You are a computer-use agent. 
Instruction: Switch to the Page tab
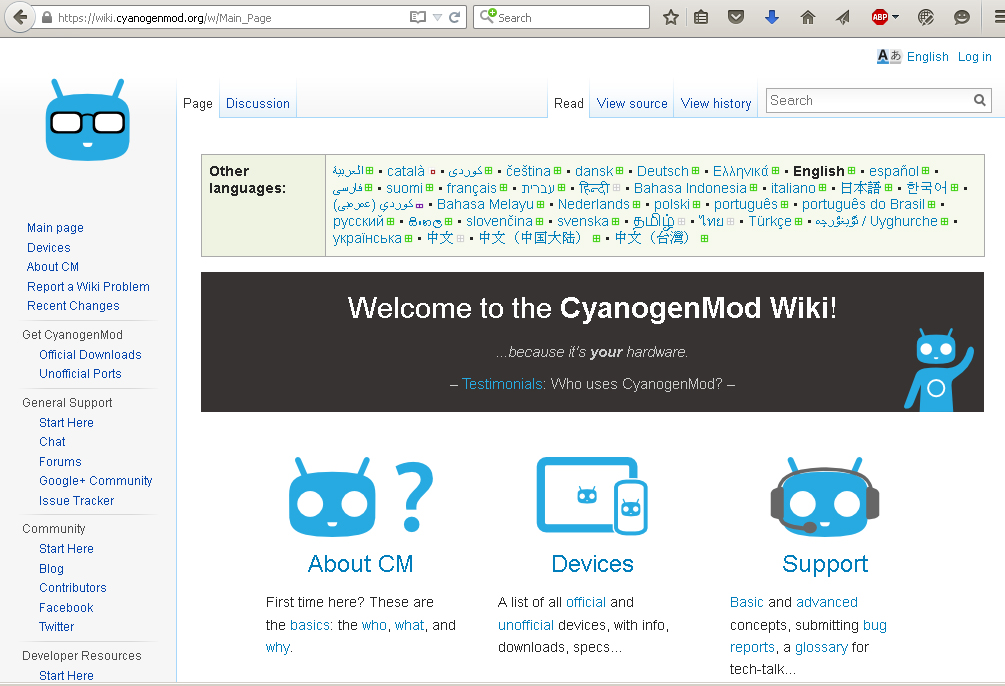click(x=197, y=103)
